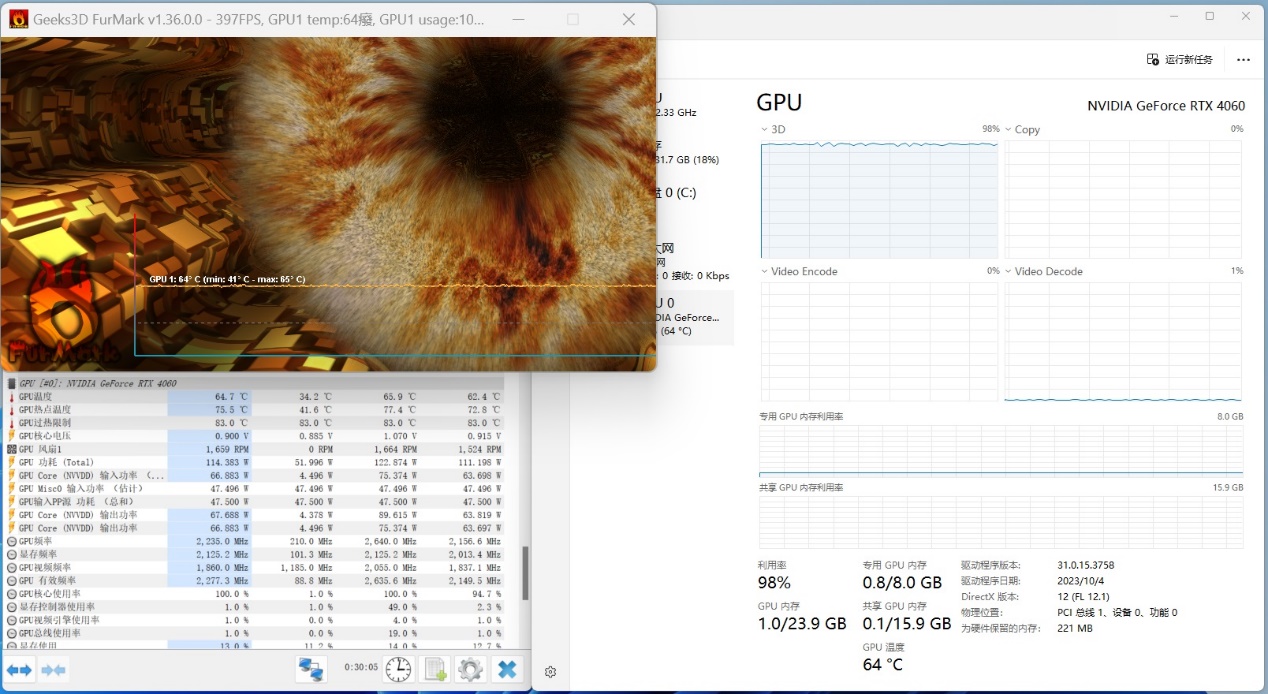Click the 运行新任务 icon in Task Manager
Screen dimensions: 1268x694
click(1152, 60)
